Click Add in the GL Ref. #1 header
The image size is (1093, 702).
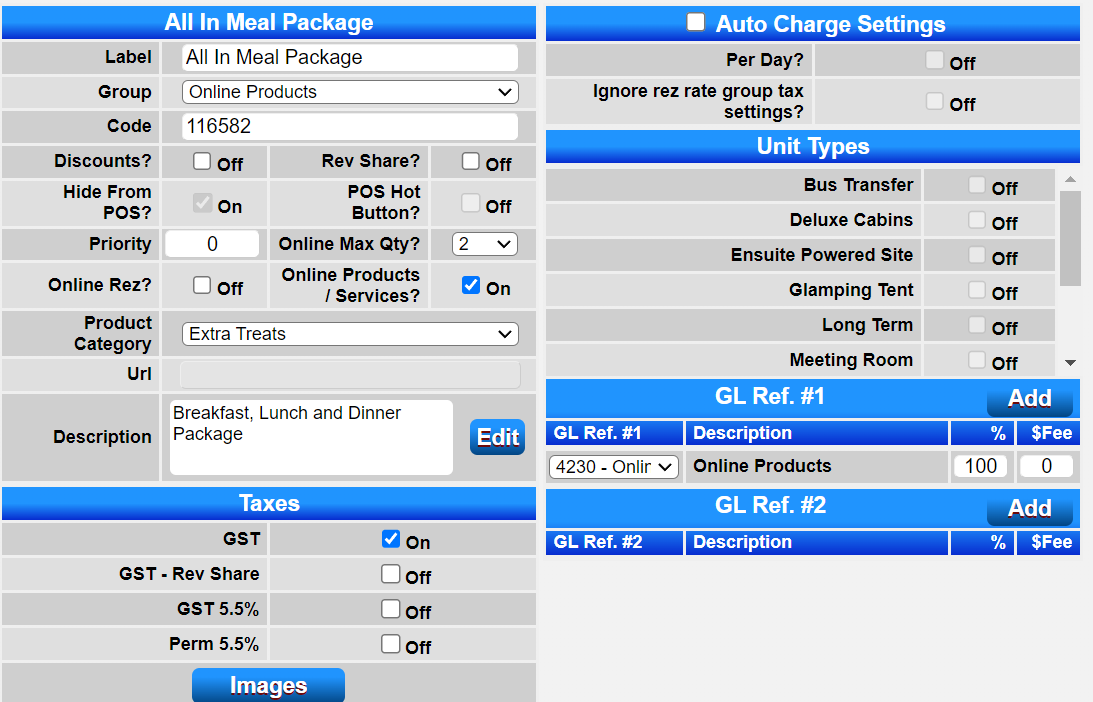[1030, 398]
